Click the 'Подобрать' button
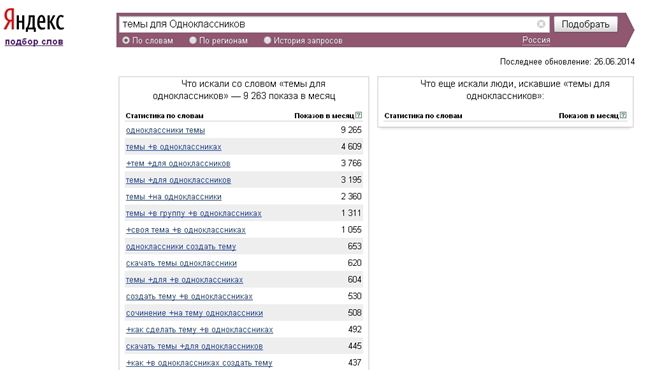 [x=585, y=24]
